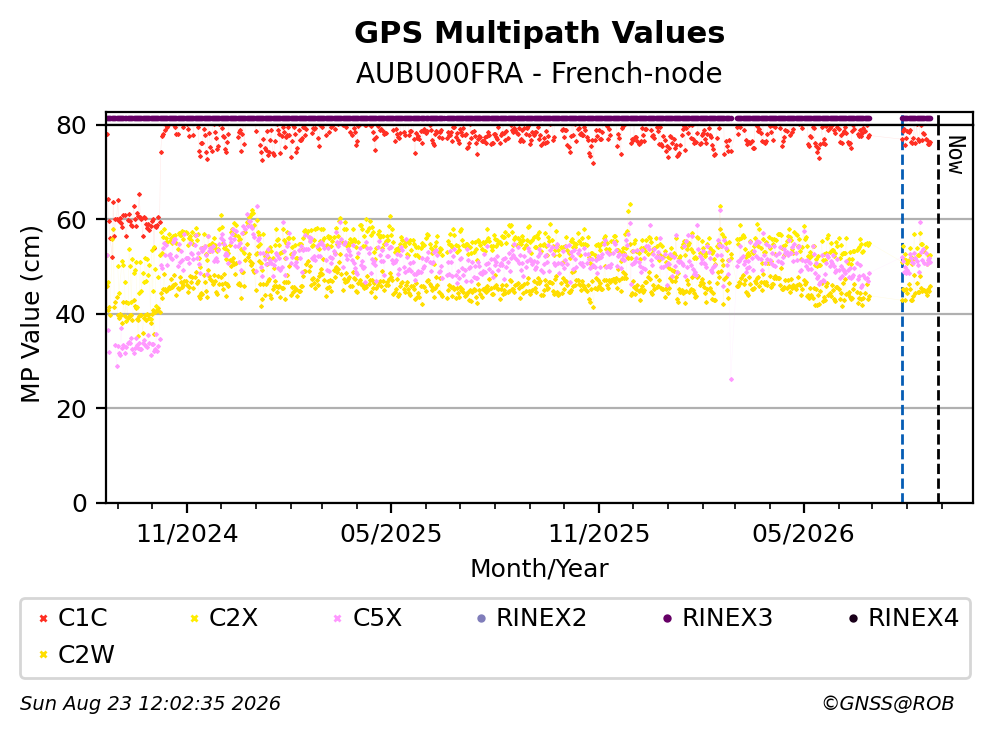Click the rotated Now label
Image resolution: width=993 pixels, height=734 pixels.
click(x=956, y=155)
